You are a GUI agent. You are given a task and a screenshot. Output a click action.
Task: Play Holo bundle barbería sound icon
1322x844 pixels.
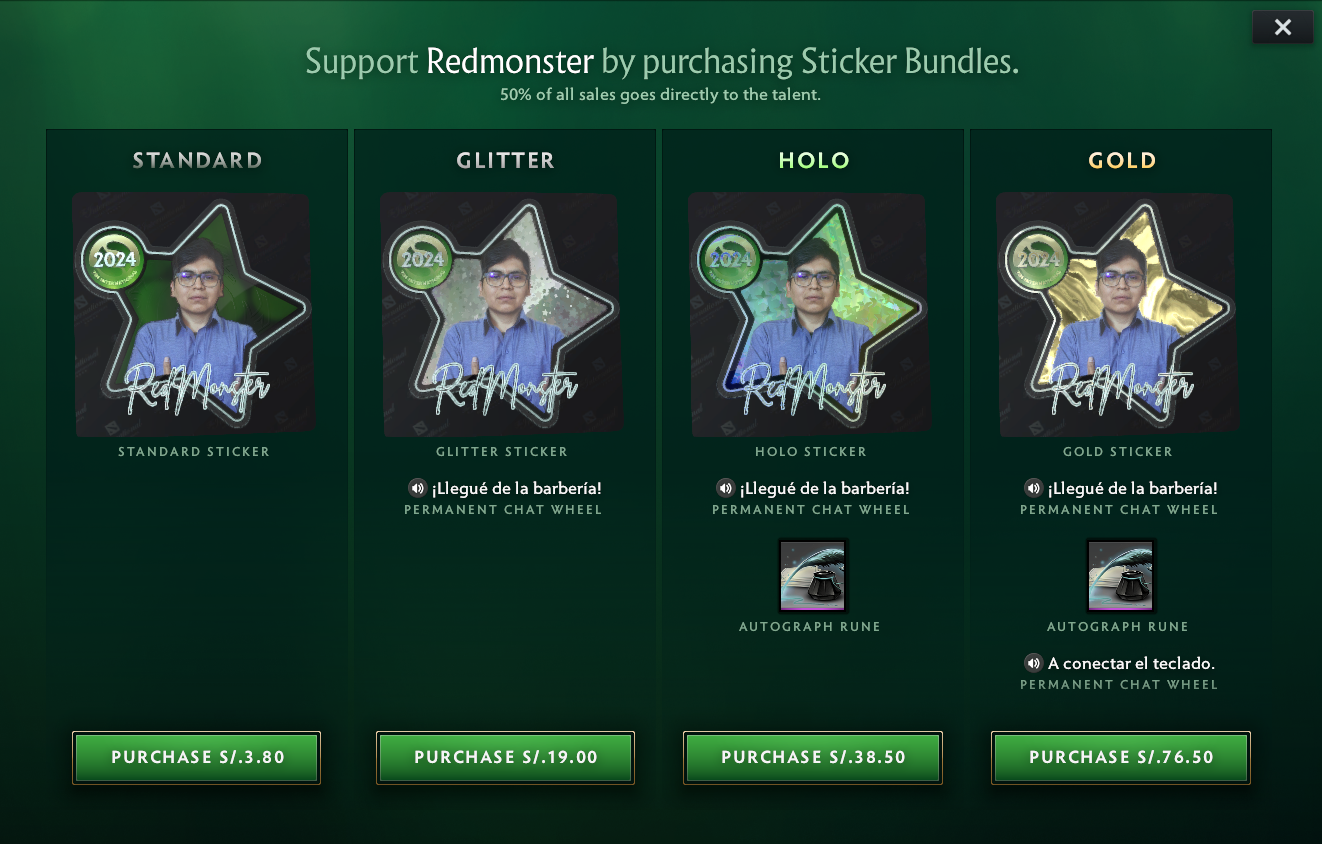pyautogui.click(x=725, y=488)
